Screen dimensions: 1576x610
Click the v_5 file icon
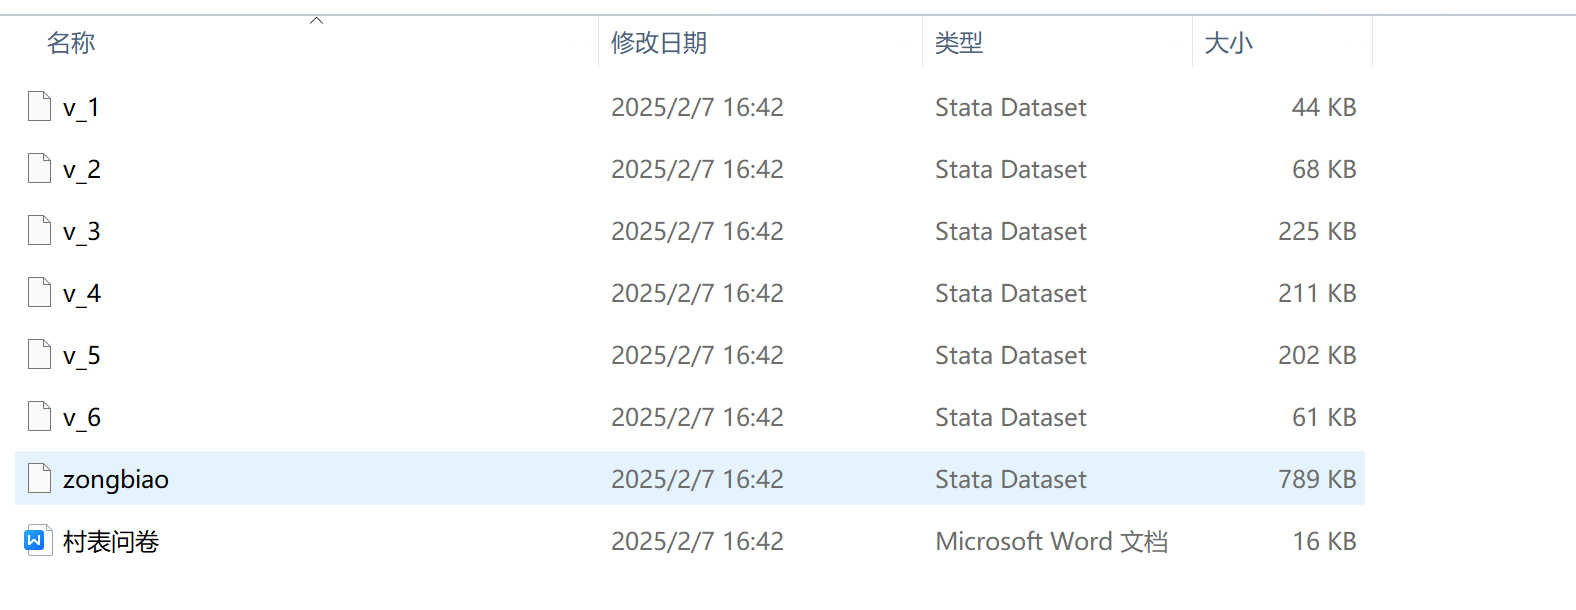click(x=39, y=354)
